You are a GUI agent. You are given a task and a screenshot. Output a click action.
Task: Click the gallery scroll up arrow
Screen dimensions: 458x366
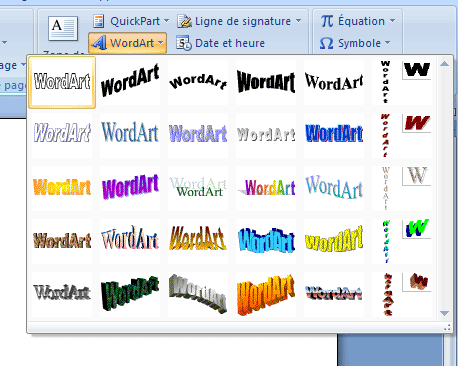click(444, 64)
